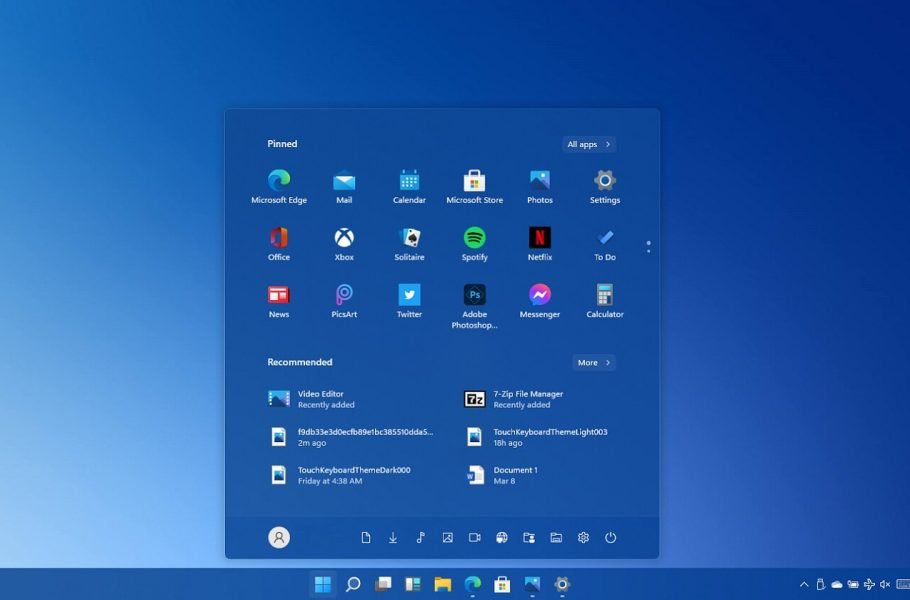The height and width of the screenshot is (600, 910).
Task: Open the user account profile button
Action: click(x=279, y=537)
